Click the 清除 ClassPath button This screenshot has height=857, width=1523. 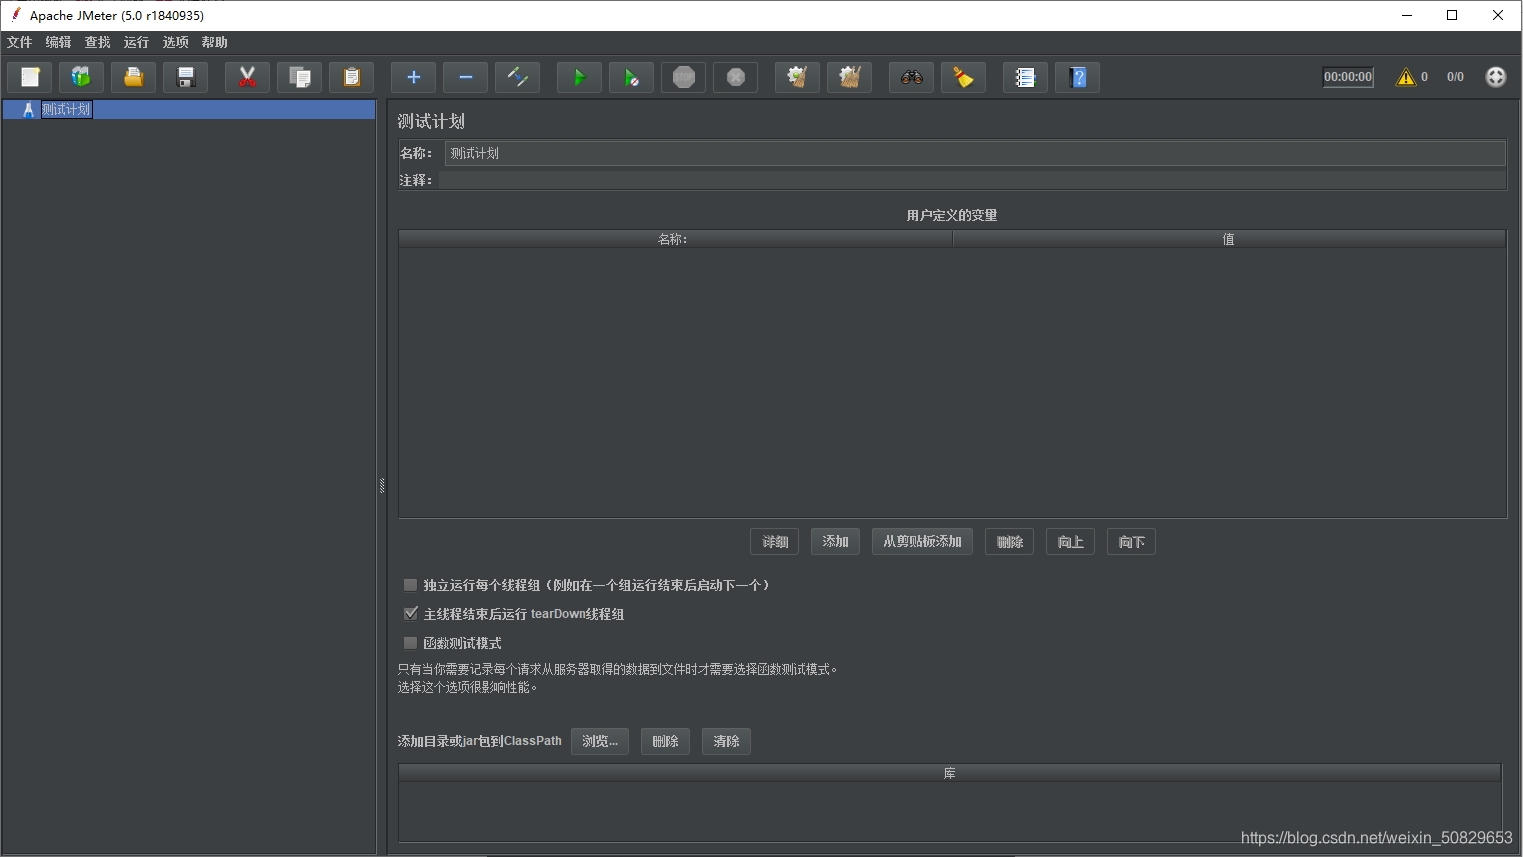[x=726, y=741]
